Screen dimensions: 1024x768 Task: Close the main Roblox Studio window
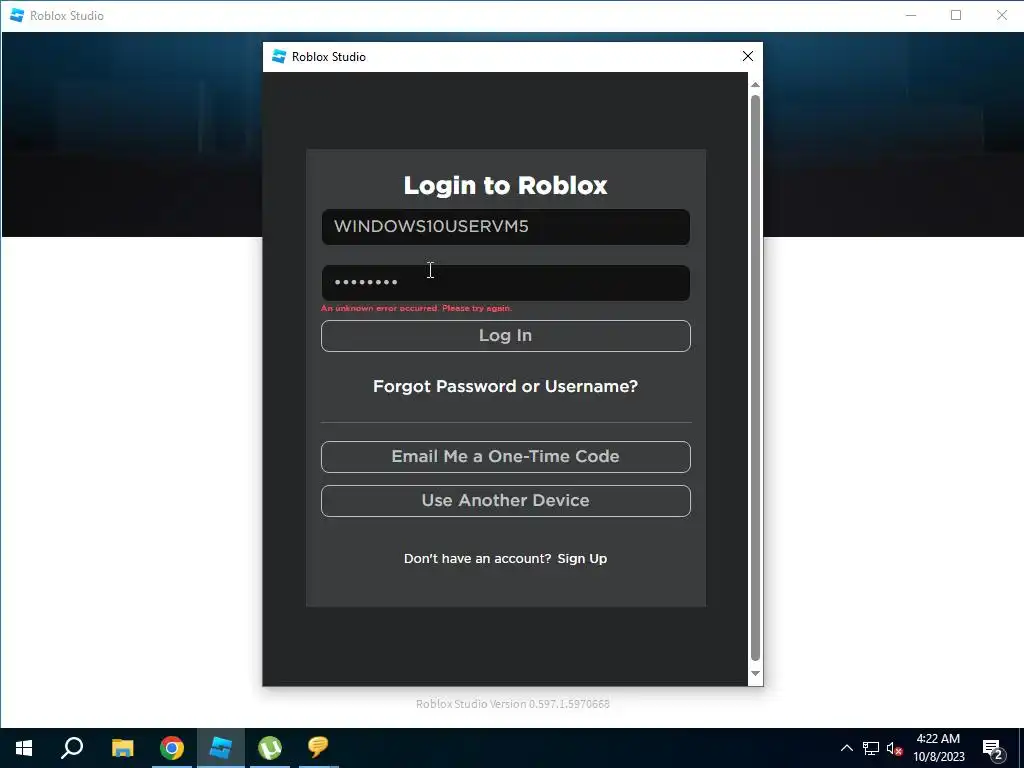click(1002, 15)
